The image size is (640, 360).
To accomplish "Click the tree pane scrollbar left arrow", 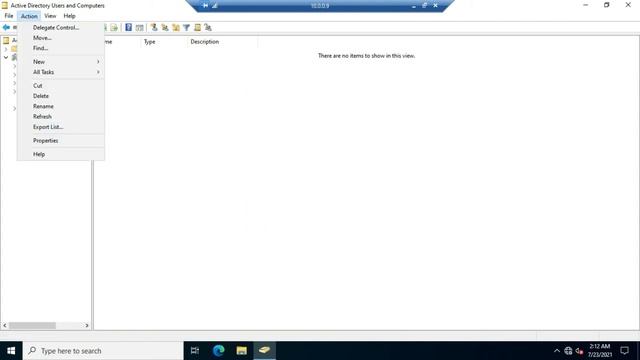I will click(5, 325).
